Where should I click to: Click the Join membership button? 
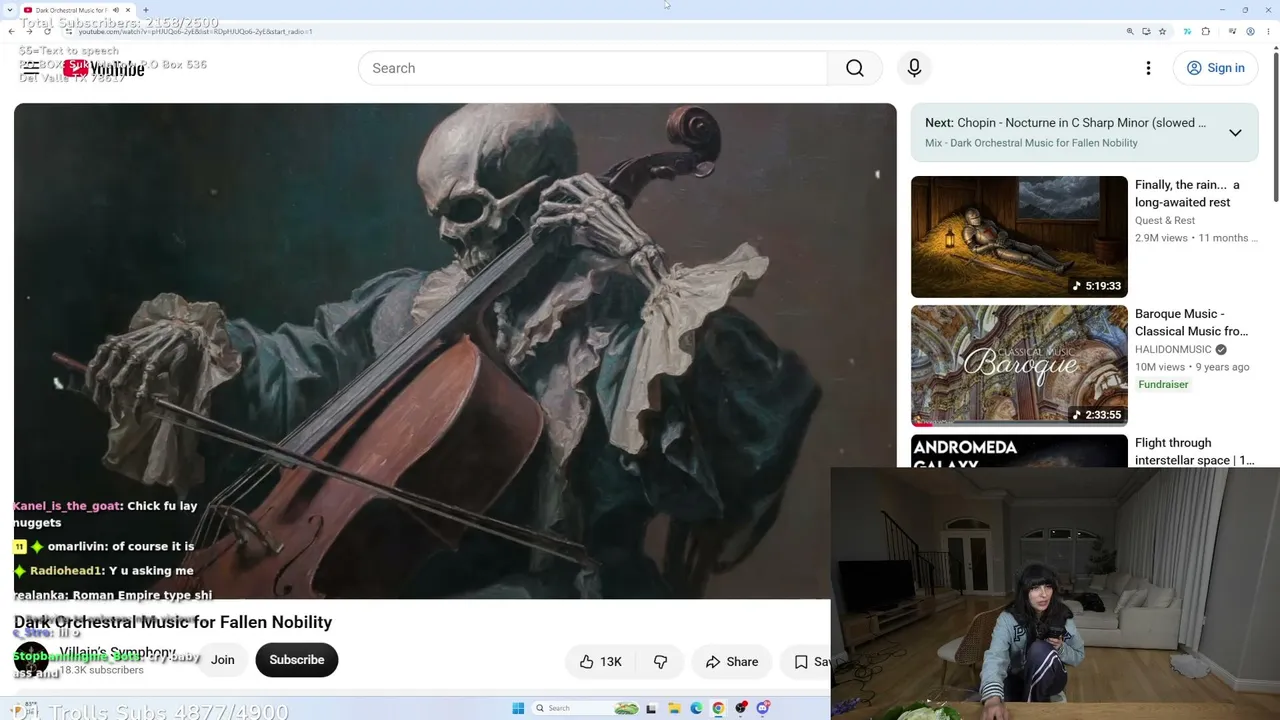[x=222, y=660]
